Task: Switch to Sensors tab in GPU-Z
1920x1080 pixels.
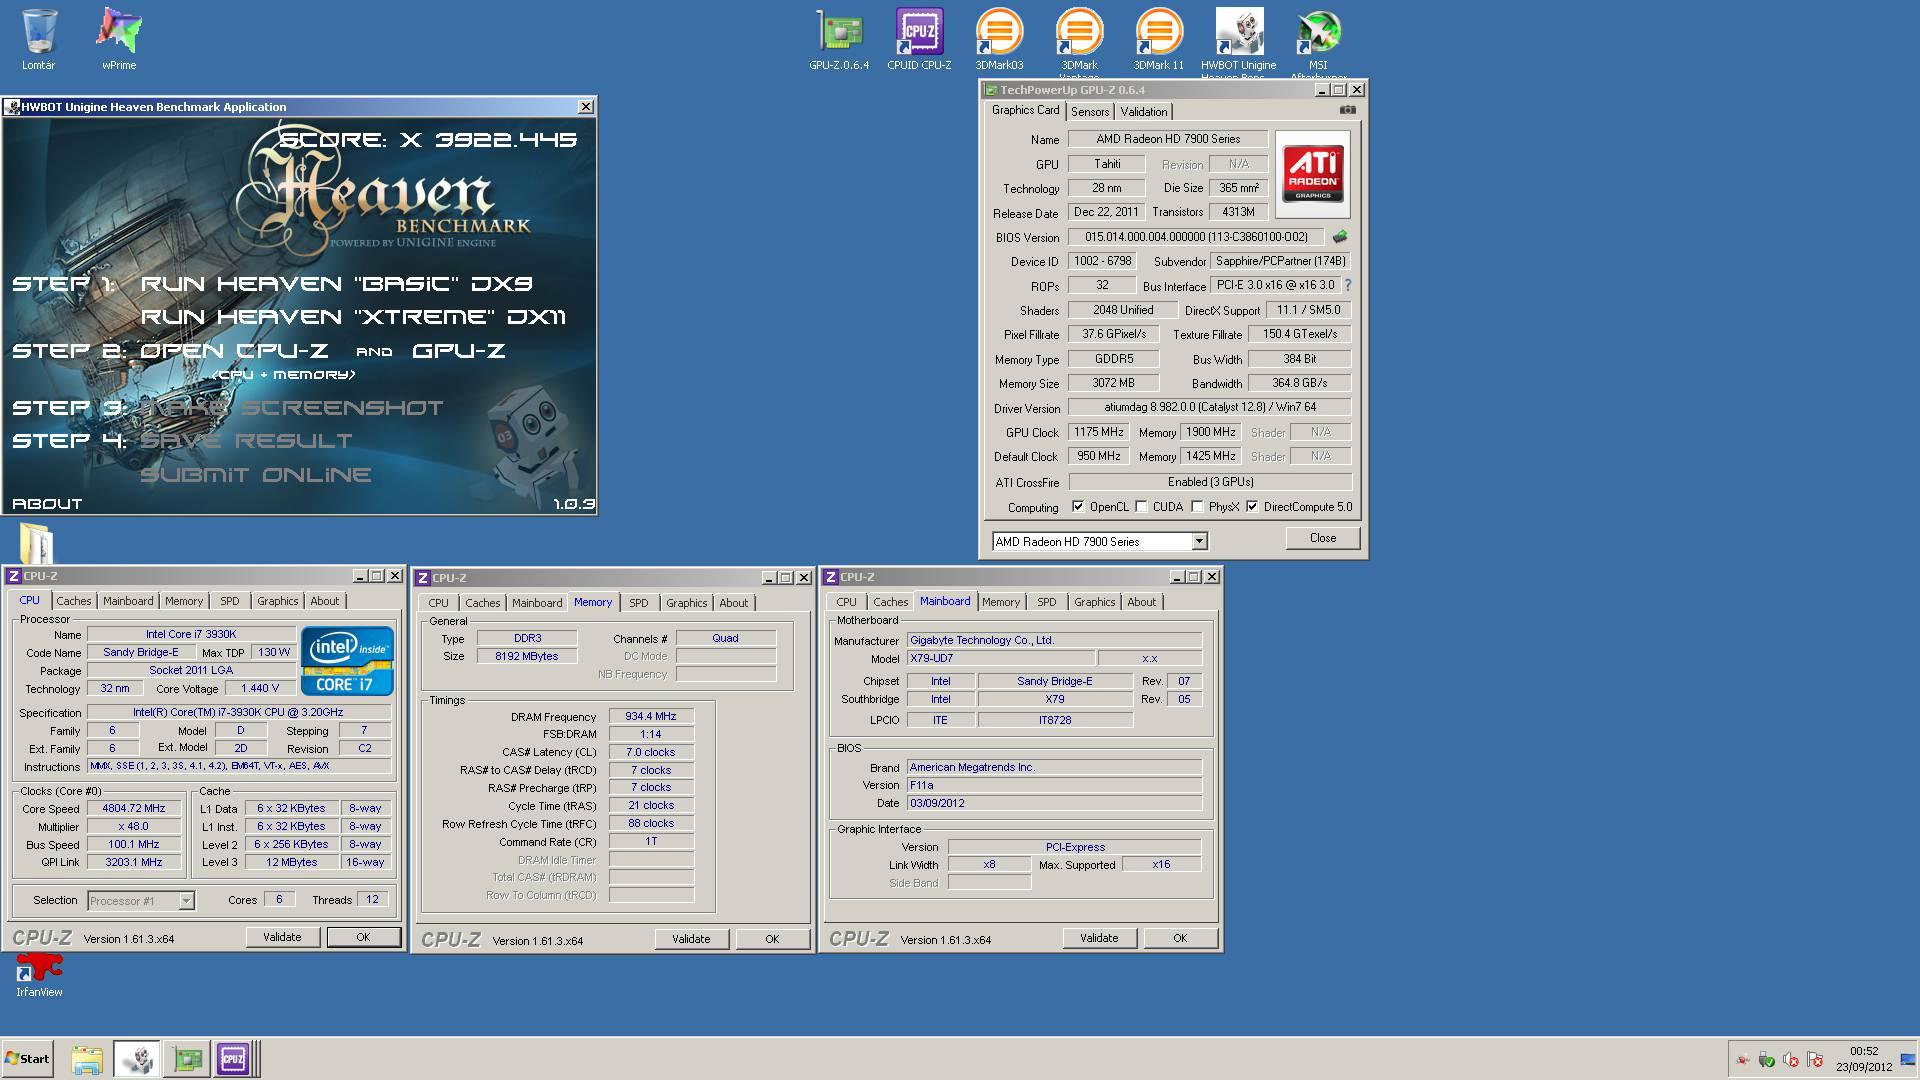Action: point(1090,112)
